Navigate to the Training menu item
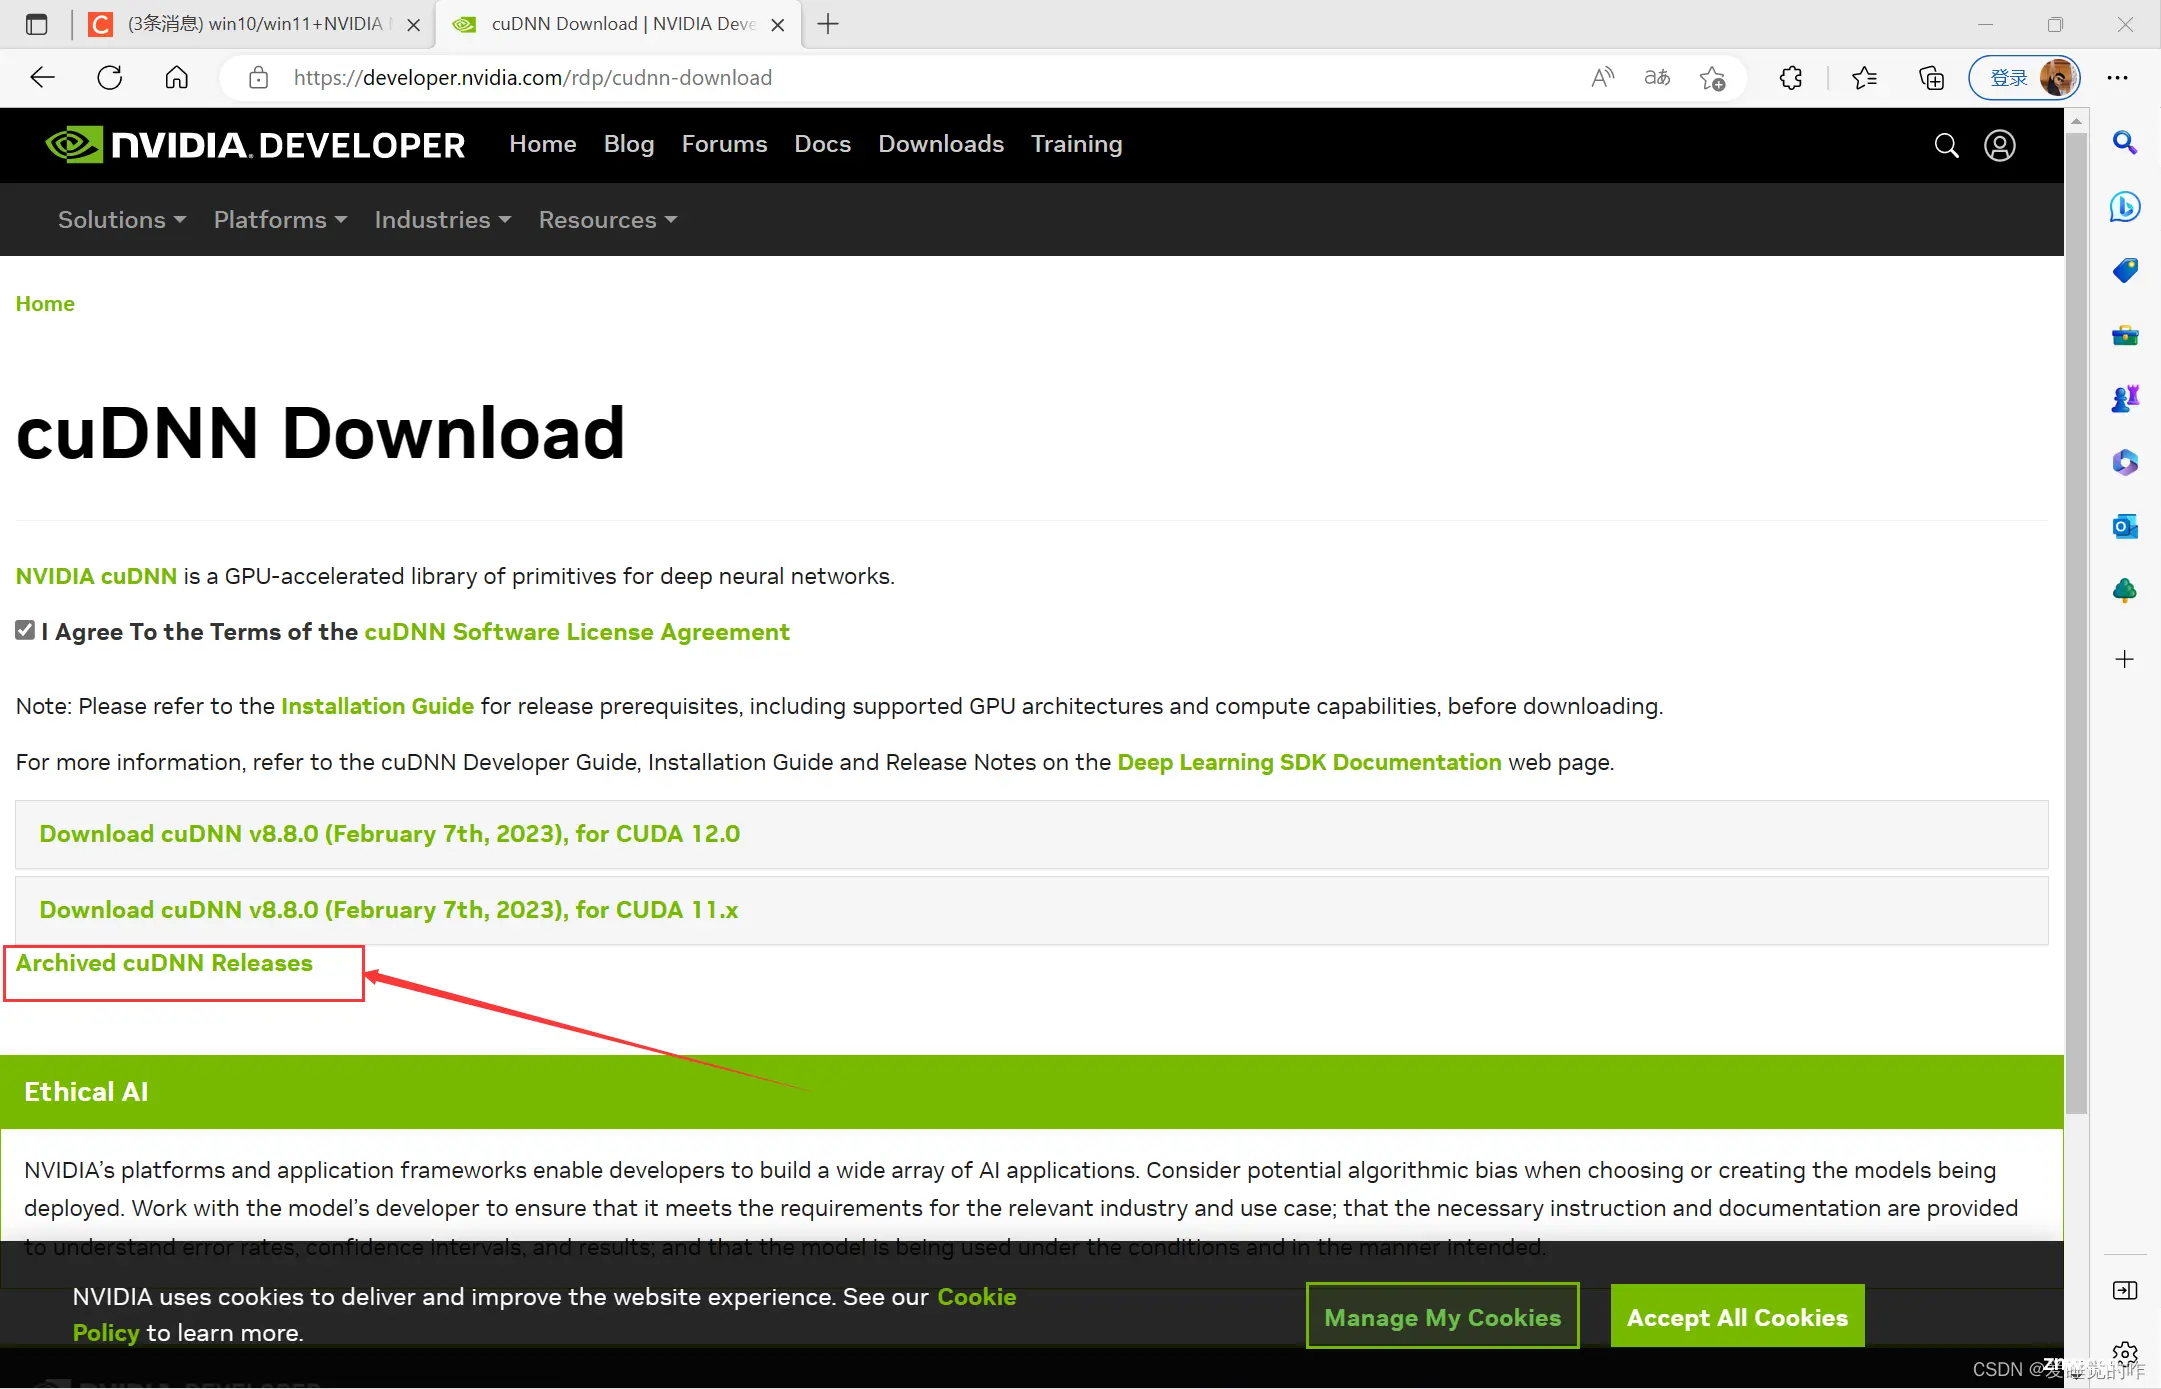Viewport: 2161px width, 1389px height. click(x=1077, y=145)
